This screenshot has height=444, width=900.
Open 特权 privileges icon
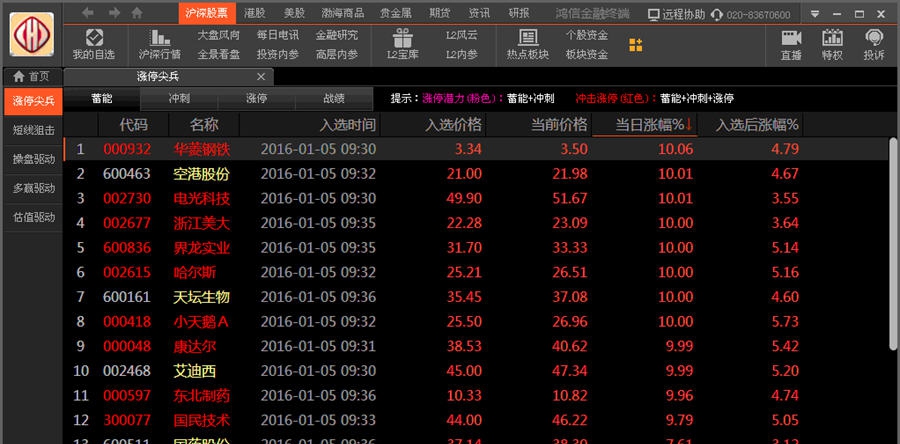coord(832,38)
